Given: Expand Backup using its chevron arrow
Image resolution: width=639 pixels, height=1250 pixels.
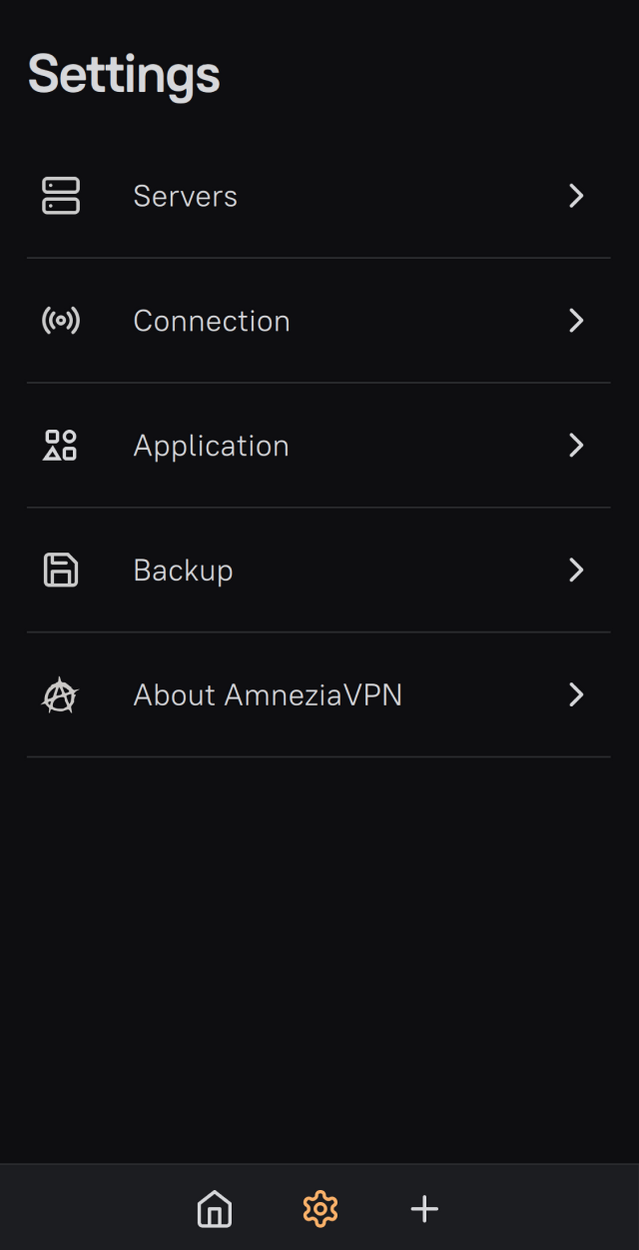Looking at the screenshot, I should 576,570.
